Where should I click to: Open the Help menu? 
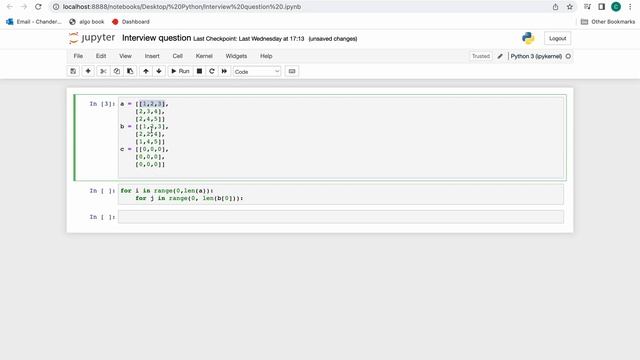(x=266, y=56)
